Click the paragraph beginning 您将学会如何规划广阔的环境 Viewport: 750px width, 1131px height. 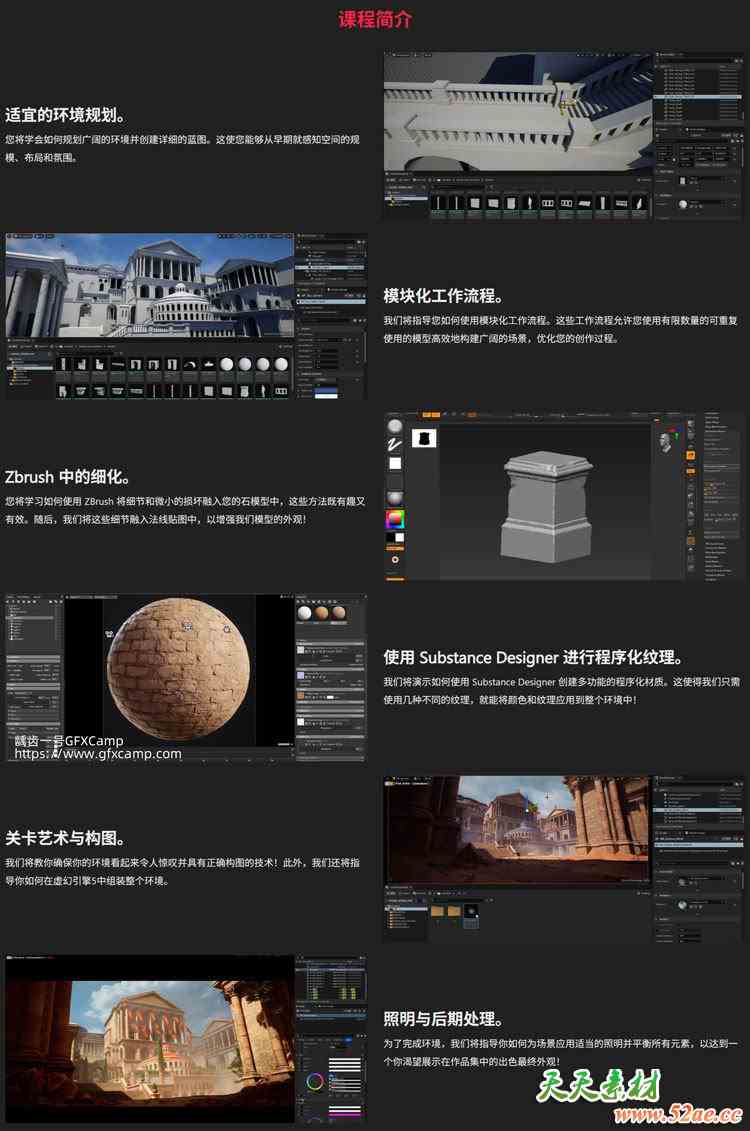[x=182, y=149]
